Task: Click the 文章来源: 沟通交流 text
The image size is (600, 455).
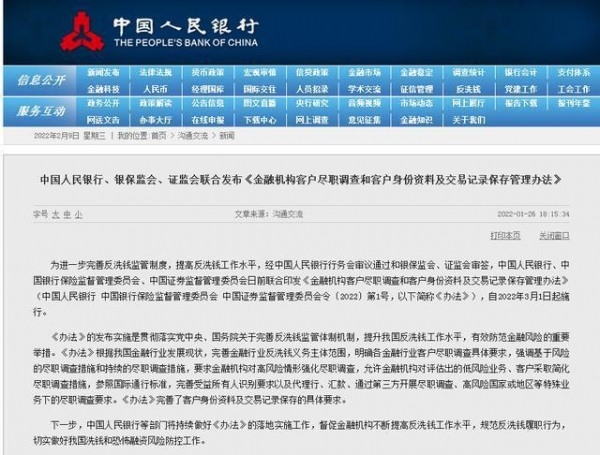Action: [269, 214]
